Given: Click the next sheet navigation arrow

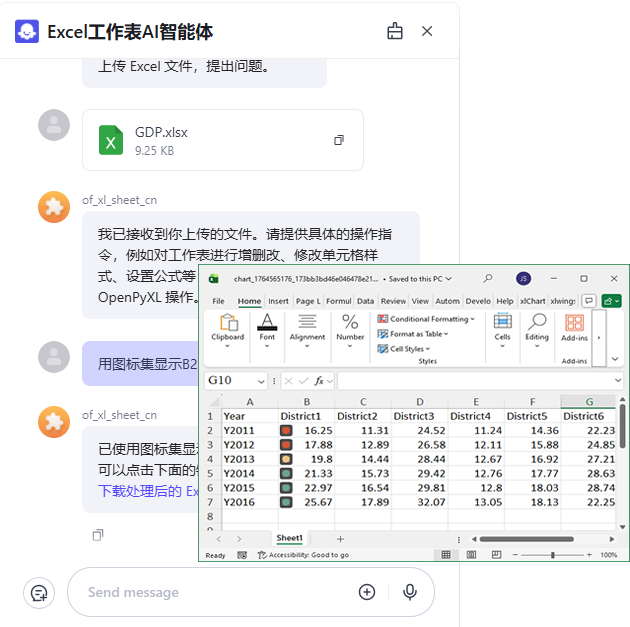Looking at the screenshot, I should pyautogui.click(x=239, y=539).
